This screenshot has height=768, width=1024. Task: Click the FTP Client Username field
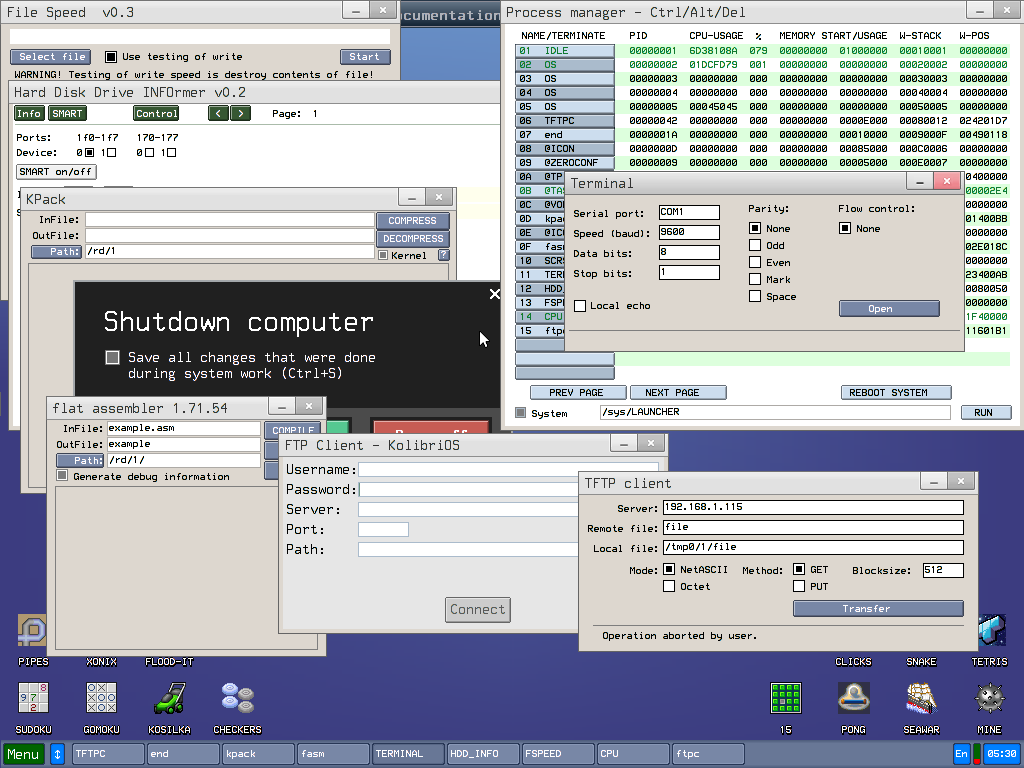[508, 469]
